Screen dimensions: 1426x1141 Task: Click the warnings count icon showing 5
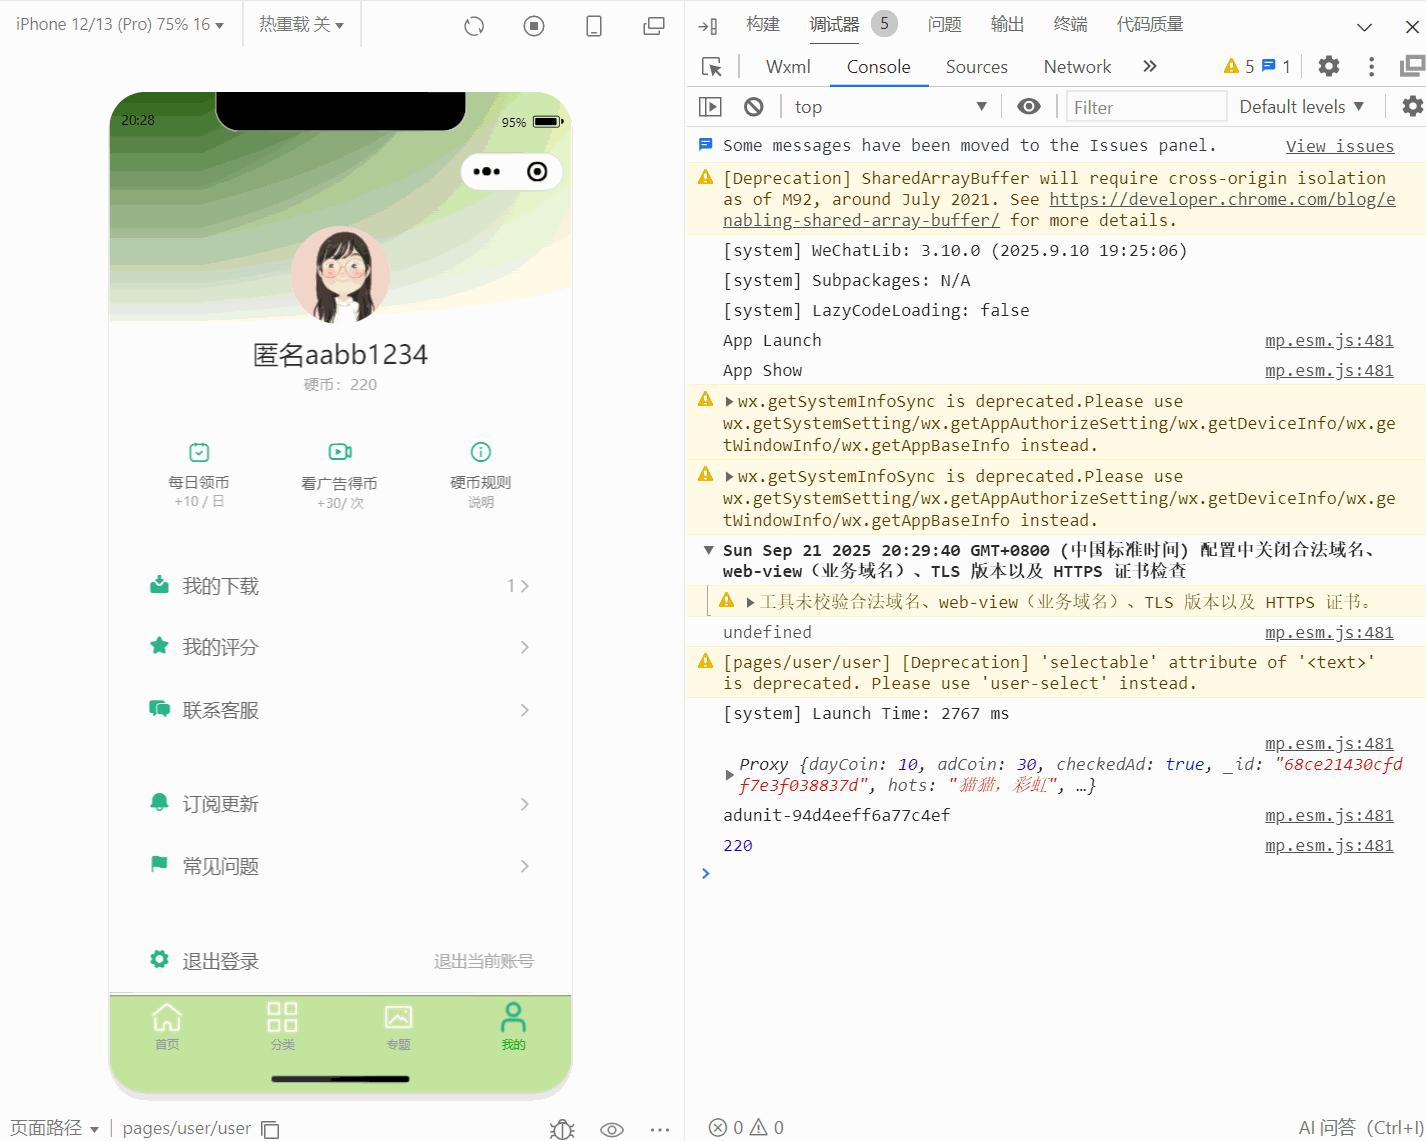[1239, 66]
